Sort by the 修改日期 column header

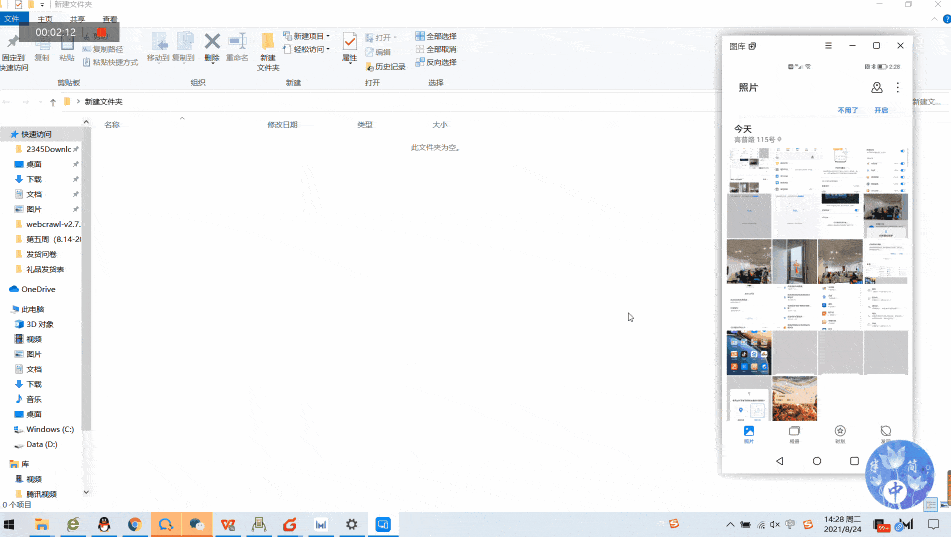[282, 124]
